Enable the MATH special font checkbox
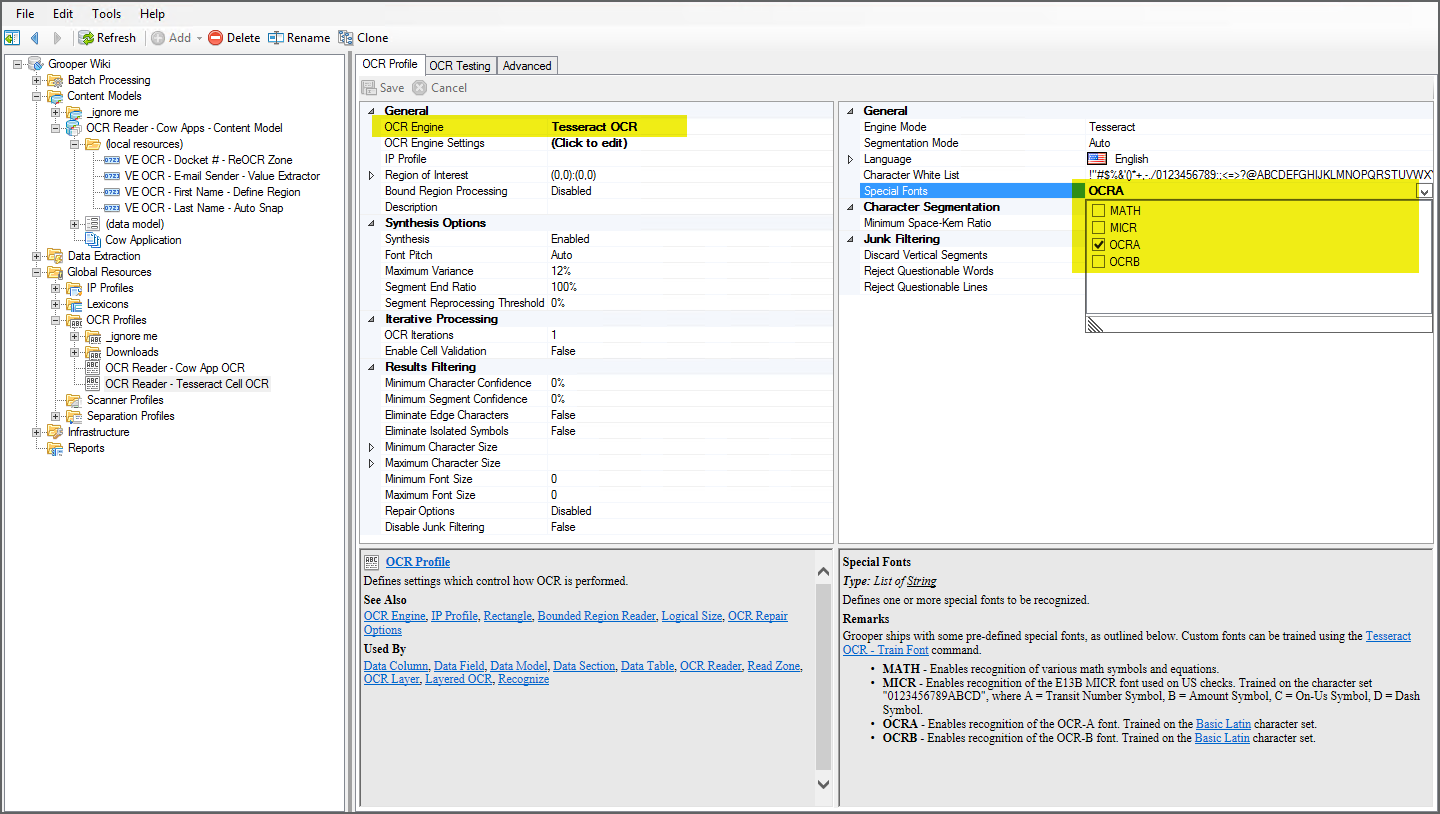This screenshot has width=1440, height=814. point(1099,211)
